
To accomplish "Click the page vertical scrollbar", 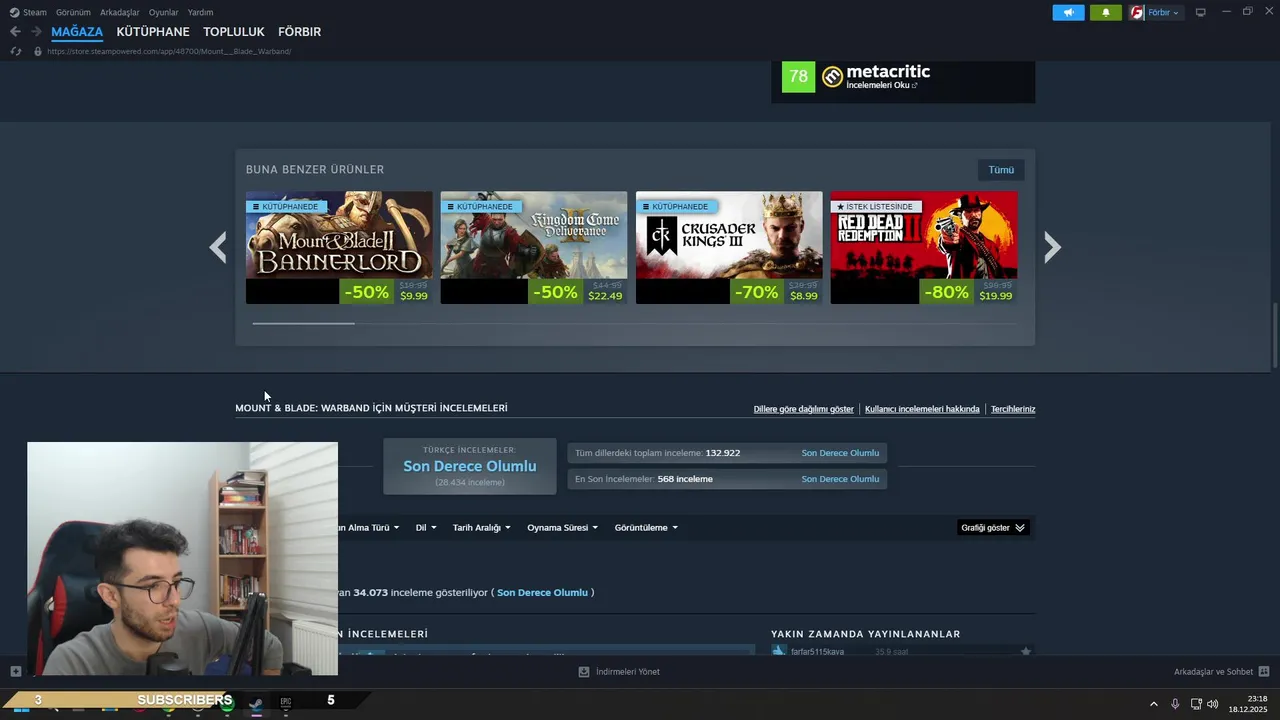I will (x=1275, y=335).
